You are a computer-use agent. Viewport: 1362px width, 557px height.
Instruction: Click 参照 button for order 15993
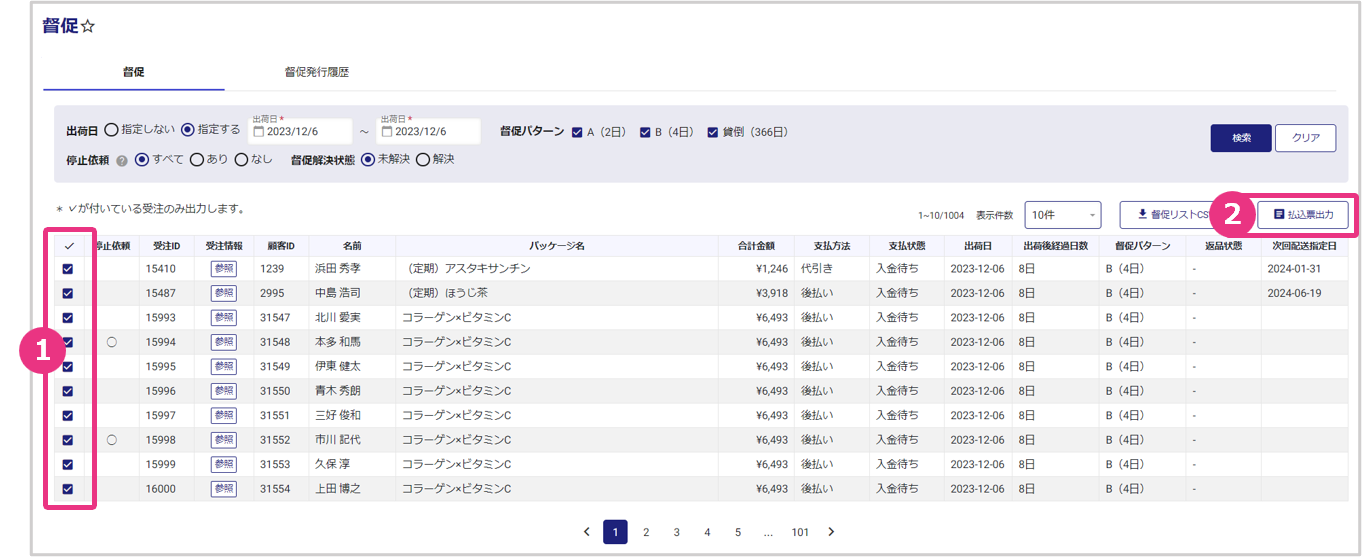tap(224, 318)
